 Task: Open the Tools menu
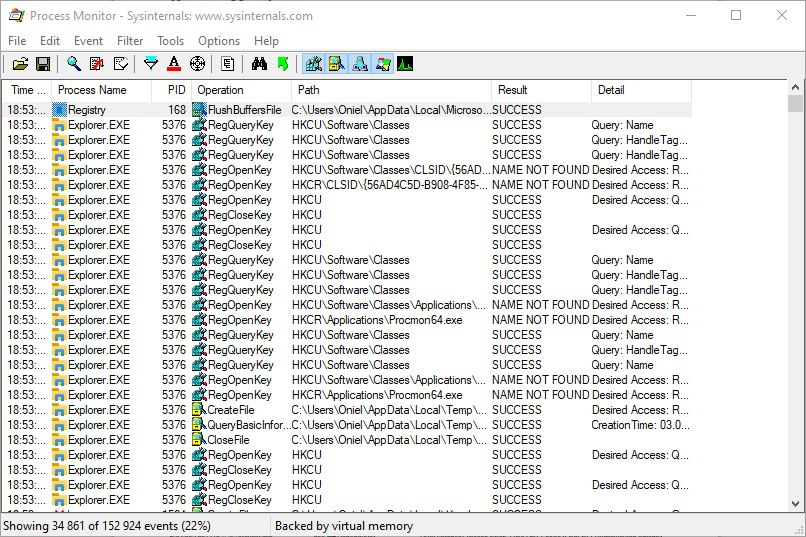click(x=171, y=41)
